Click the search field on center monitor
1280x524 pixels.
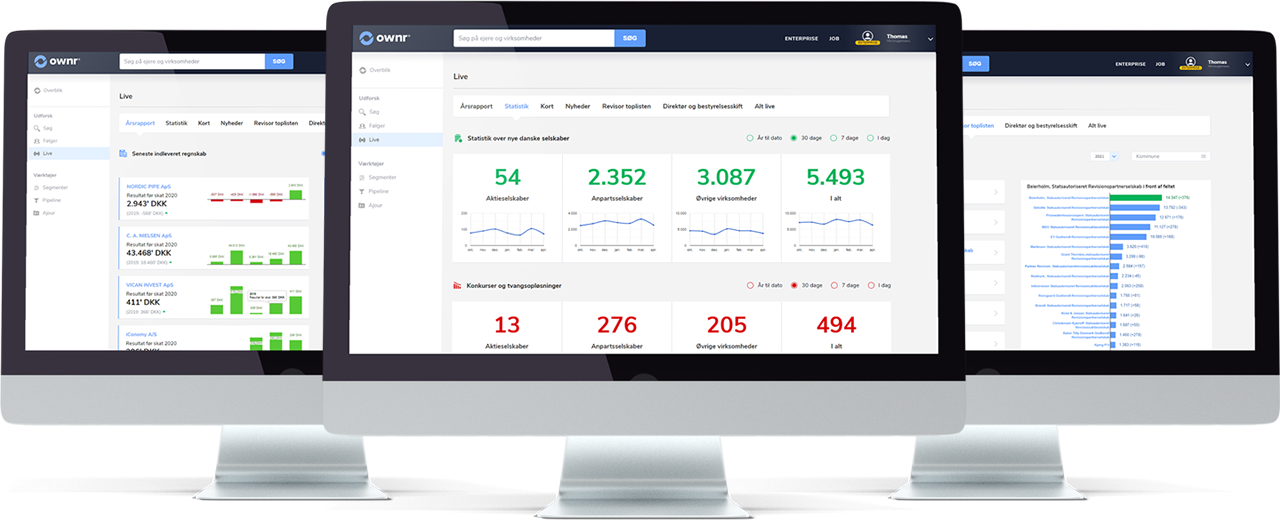click(x=532, y=38)
